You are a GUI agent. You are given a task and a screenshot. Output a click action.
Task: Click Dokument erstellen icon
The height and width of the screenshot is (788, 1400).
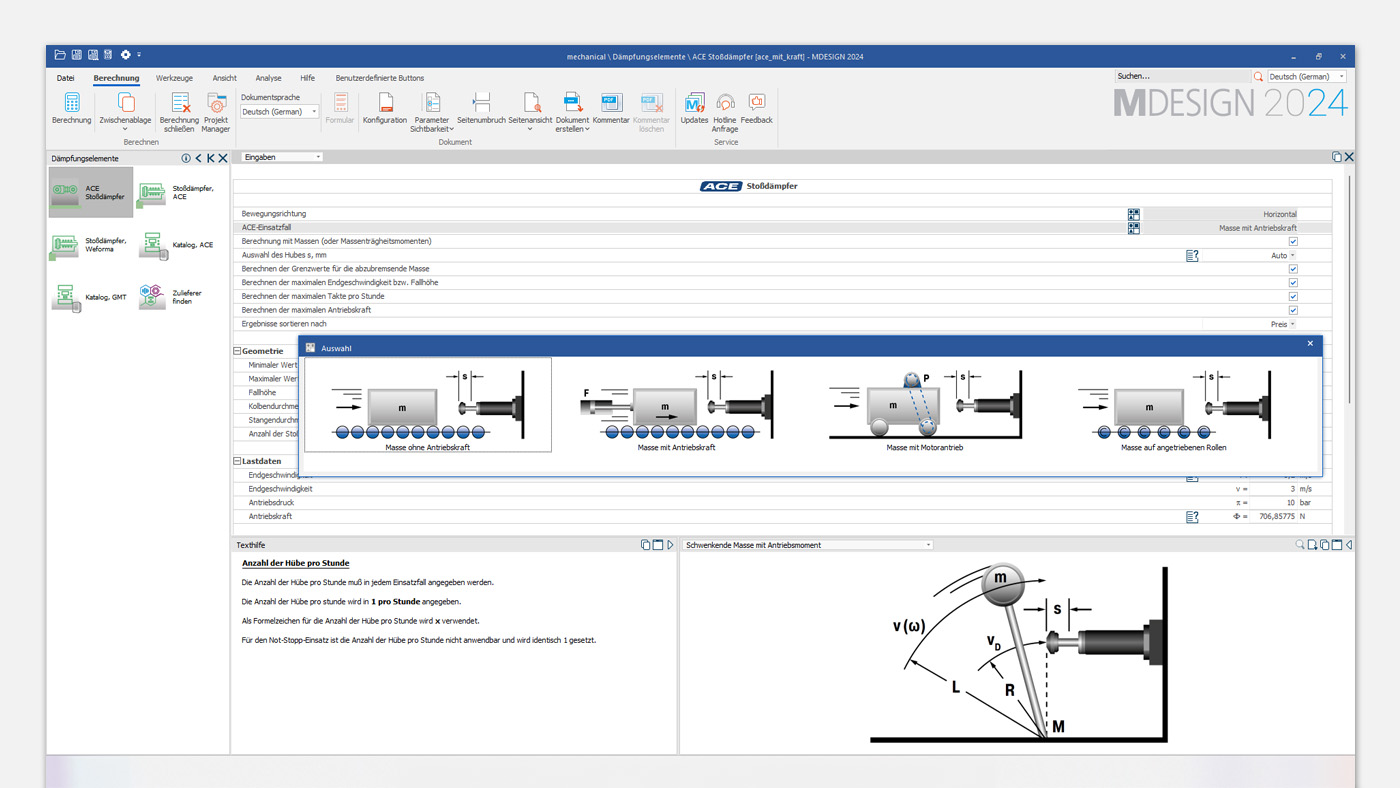pyautogui.click(x=572, y=103)
